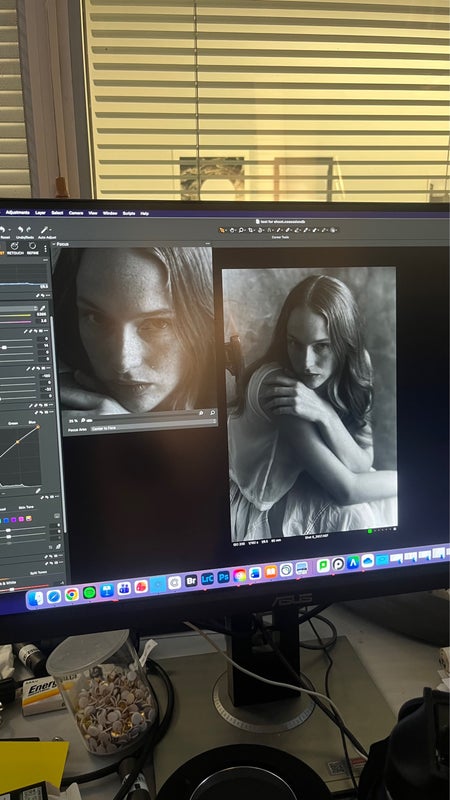Adjust the magenta Tint slider
The height and width of the screenshot is (800, 450).
pyautogui.click(x=15, y=322)
